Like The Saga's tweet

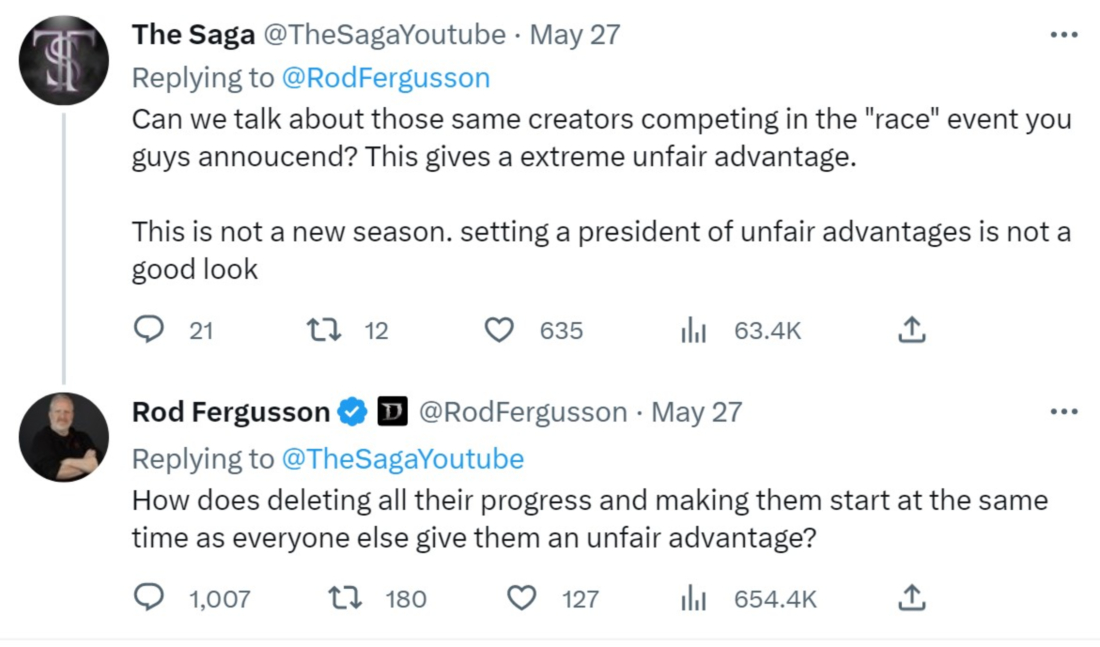[498, 330]
